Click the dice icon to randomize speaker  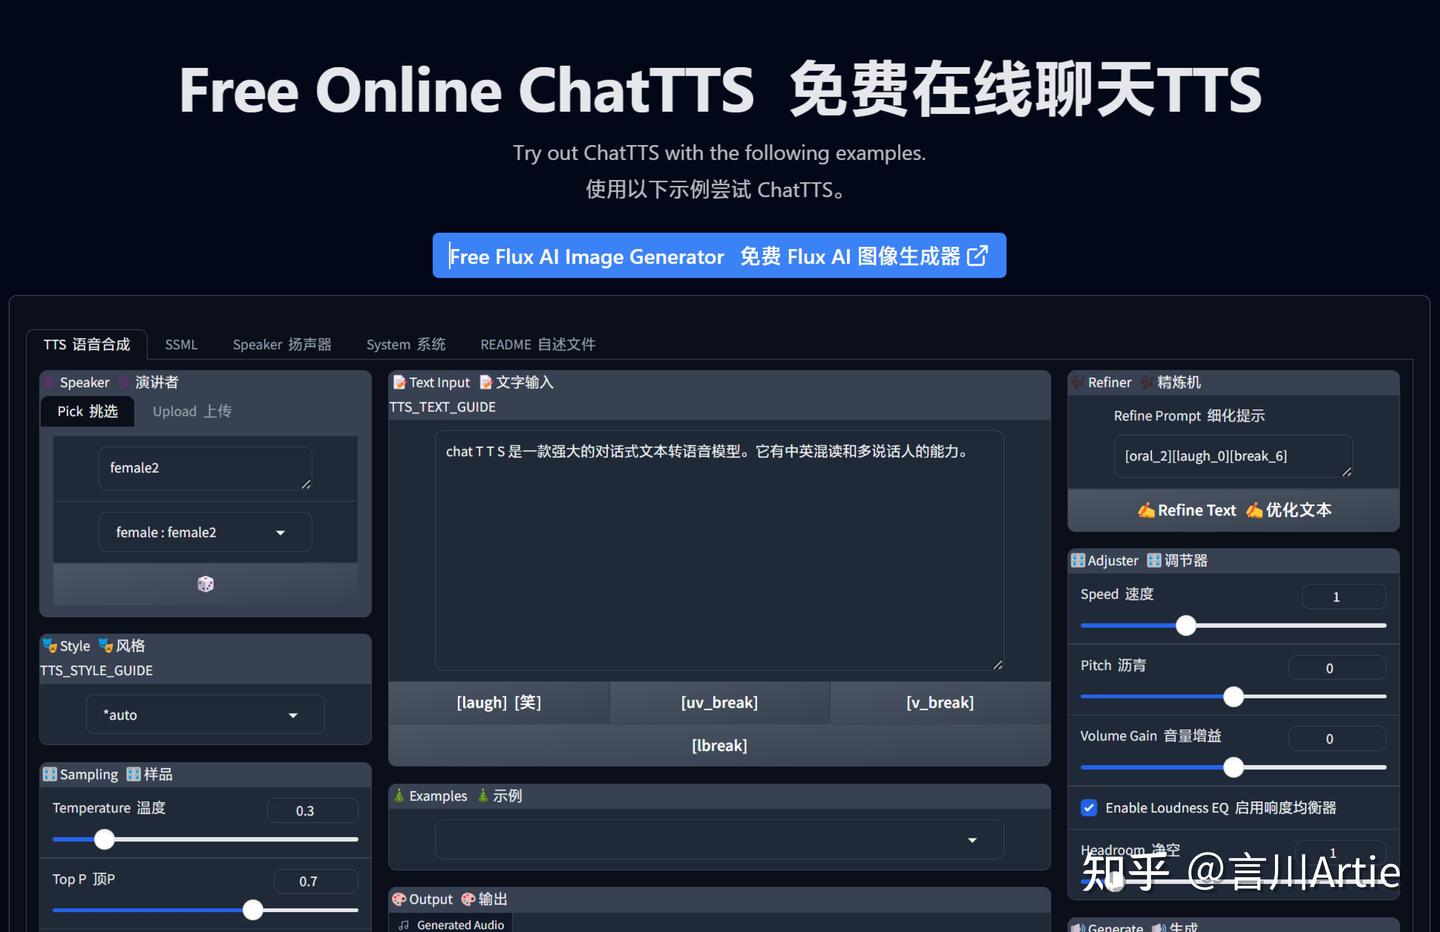pyautogui.click(x=205, y=584)
